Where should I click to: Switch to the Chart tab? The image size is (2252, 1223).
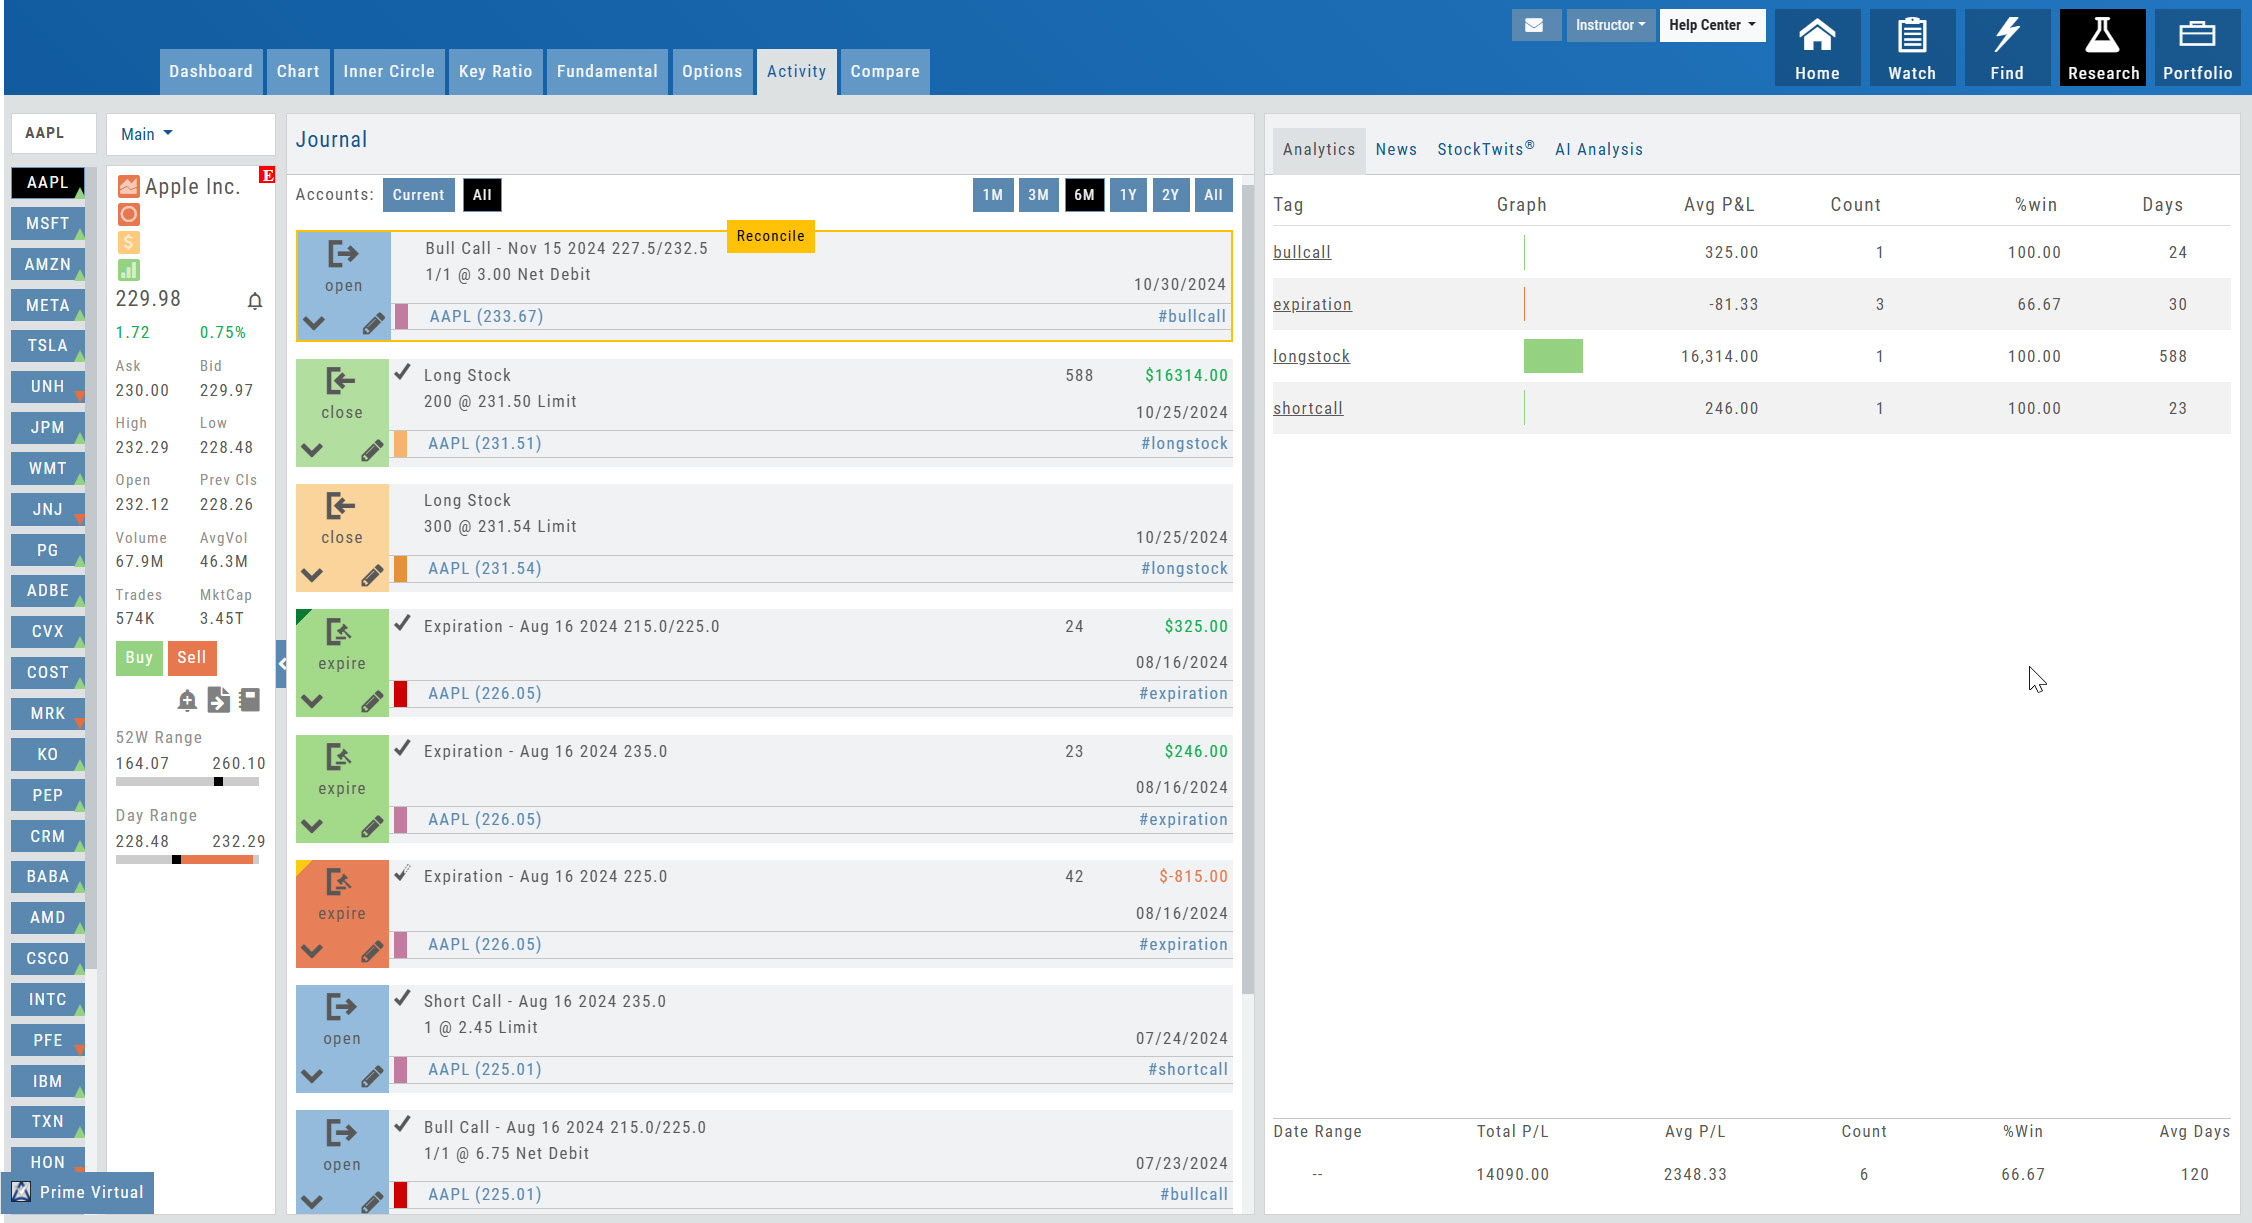coord(298,72)
